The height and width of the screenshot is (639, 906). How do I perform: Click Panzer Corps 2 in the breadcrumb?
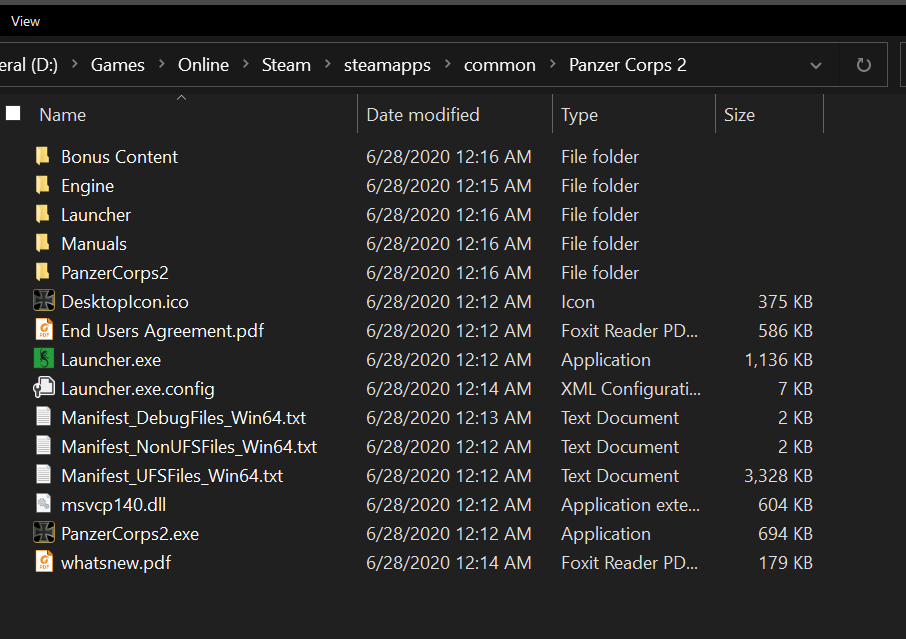[627, 65]
